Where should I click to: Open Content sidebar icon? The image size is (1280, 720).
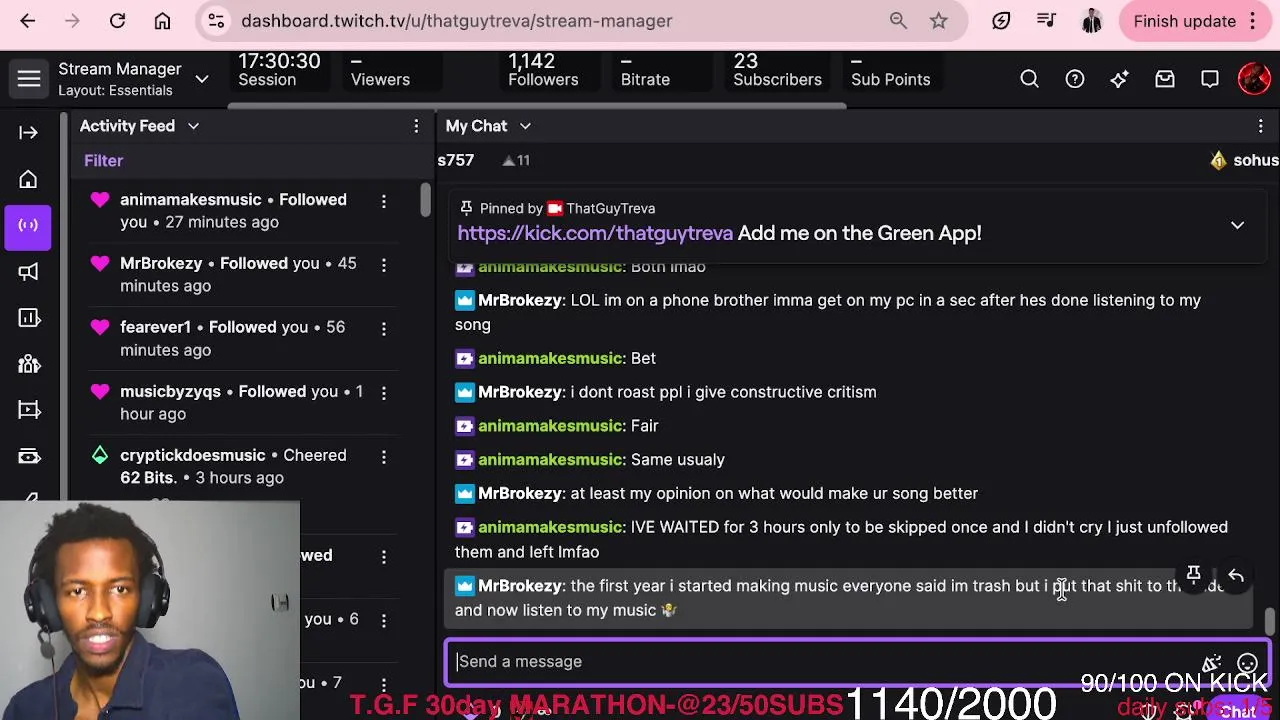(x=28, y=410)
